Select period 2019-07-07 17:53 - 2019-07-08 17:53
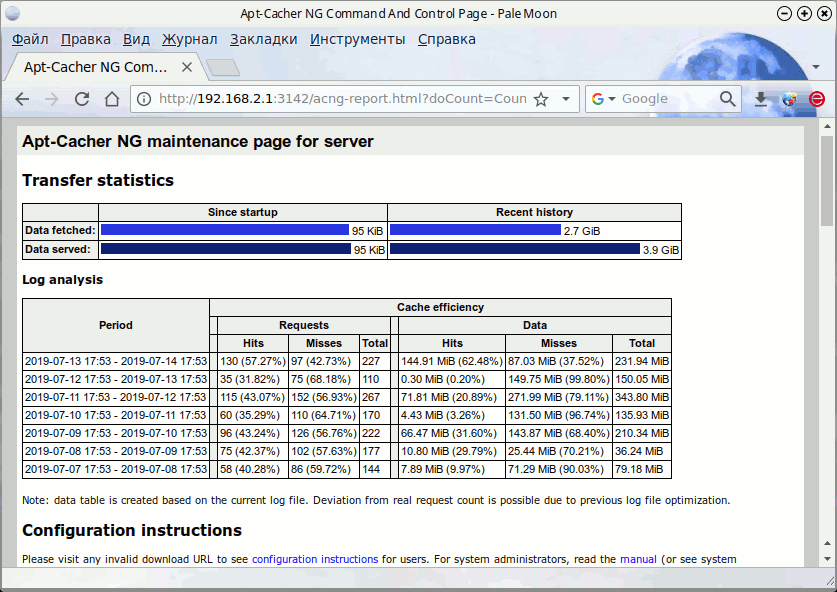The image size is (837, 592). click(116, 469)
